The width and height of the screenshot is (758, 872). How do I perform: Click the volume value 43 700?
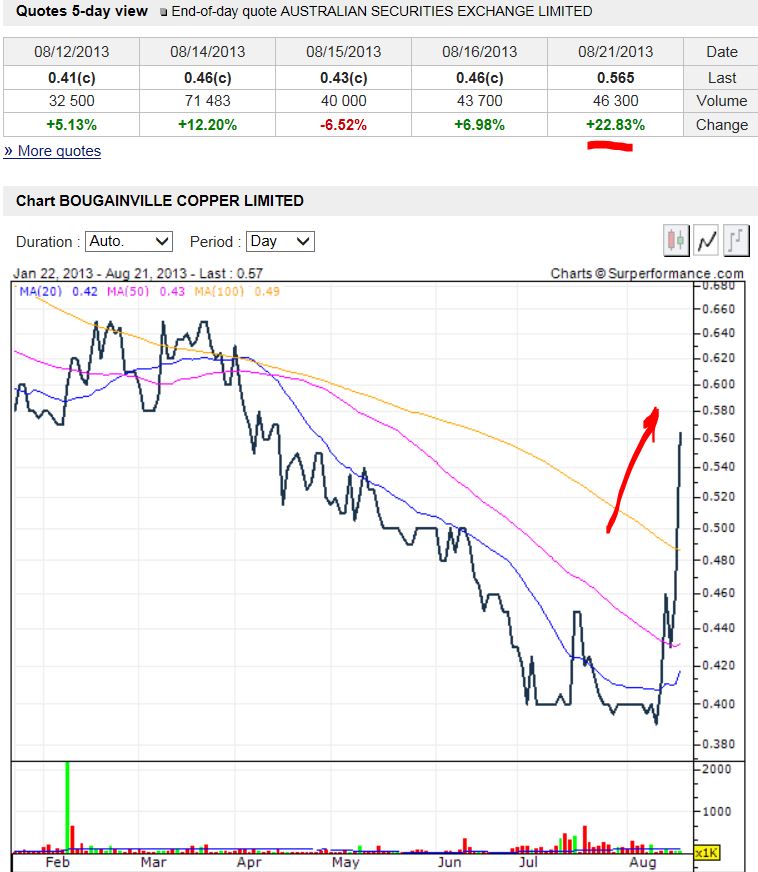click(479, 101)
